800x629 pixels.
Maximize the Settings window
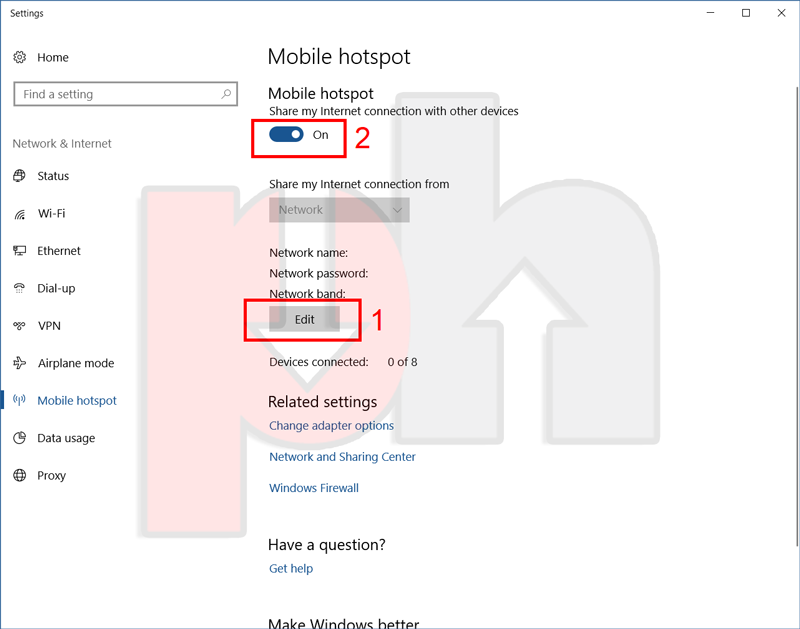tap(746, 13)
